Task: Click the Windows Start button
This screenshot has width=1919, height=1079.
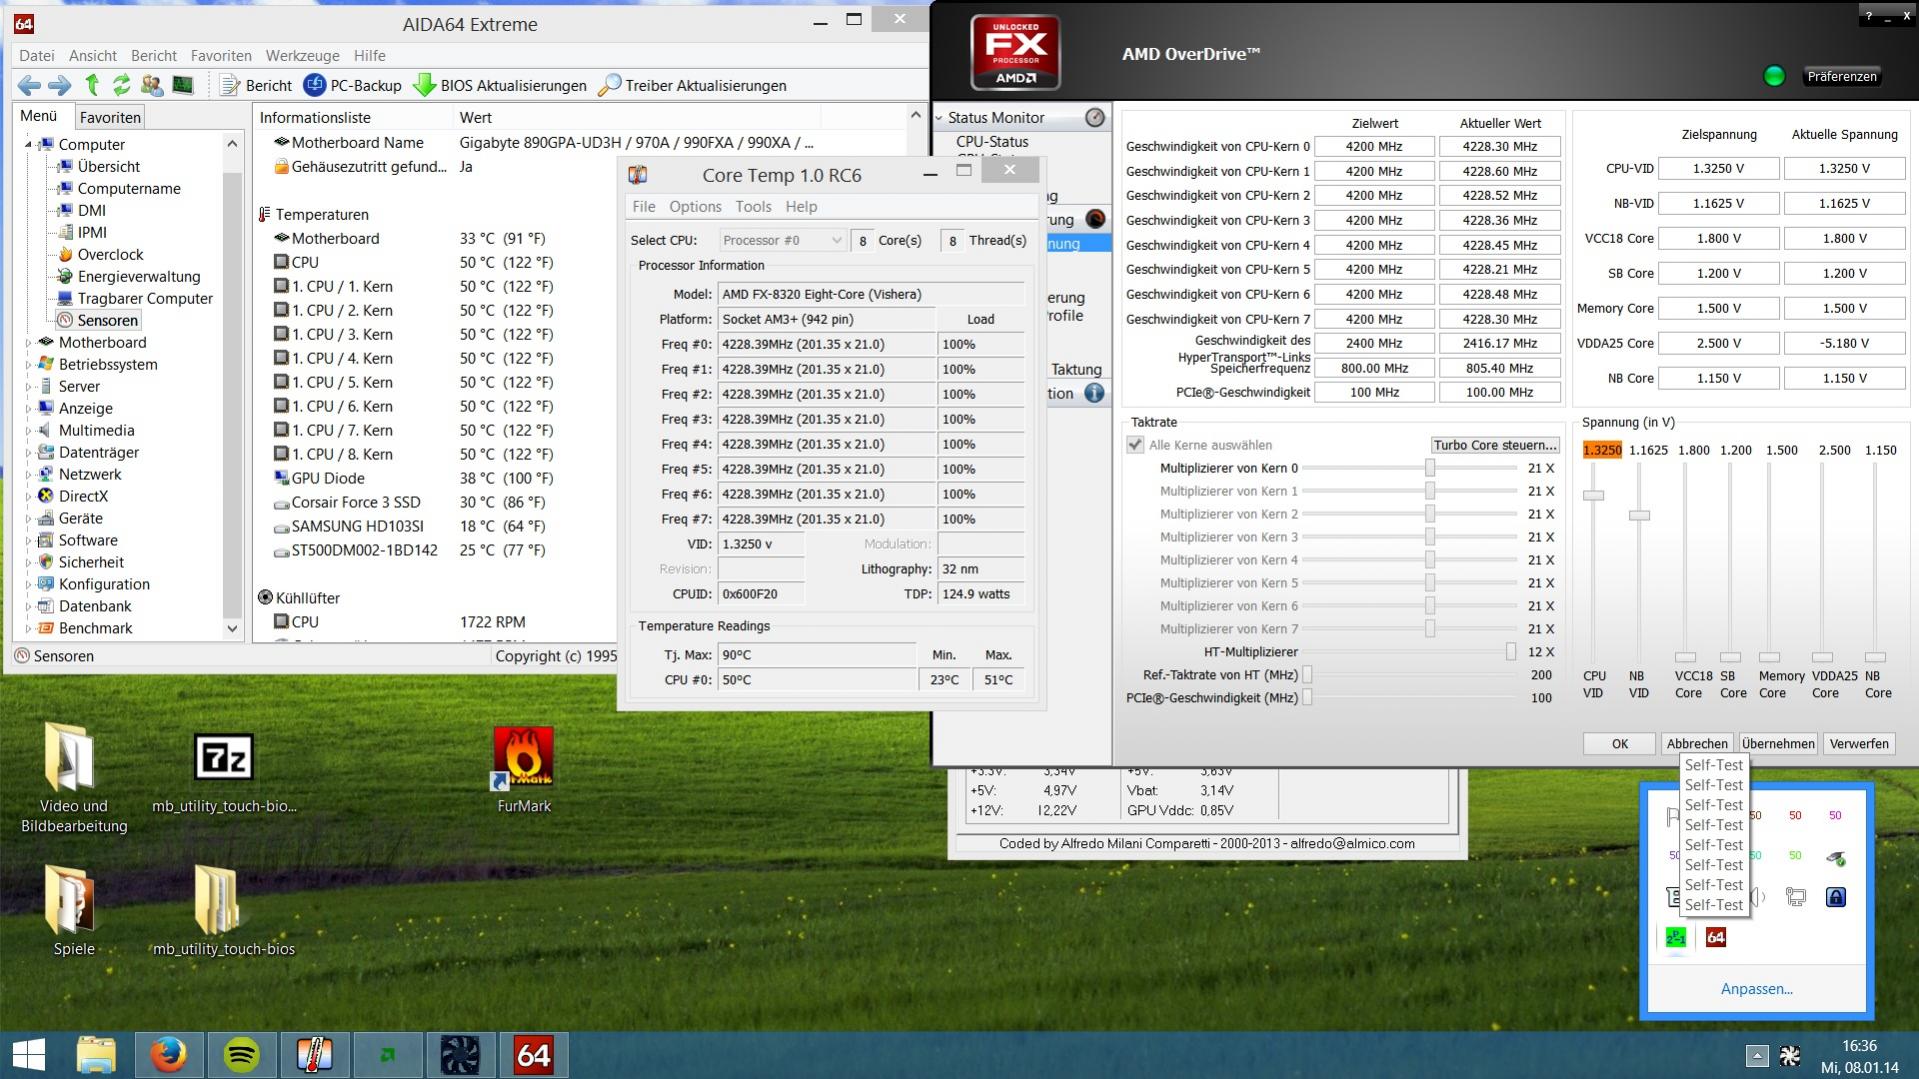Action: tap(29, 1055)
